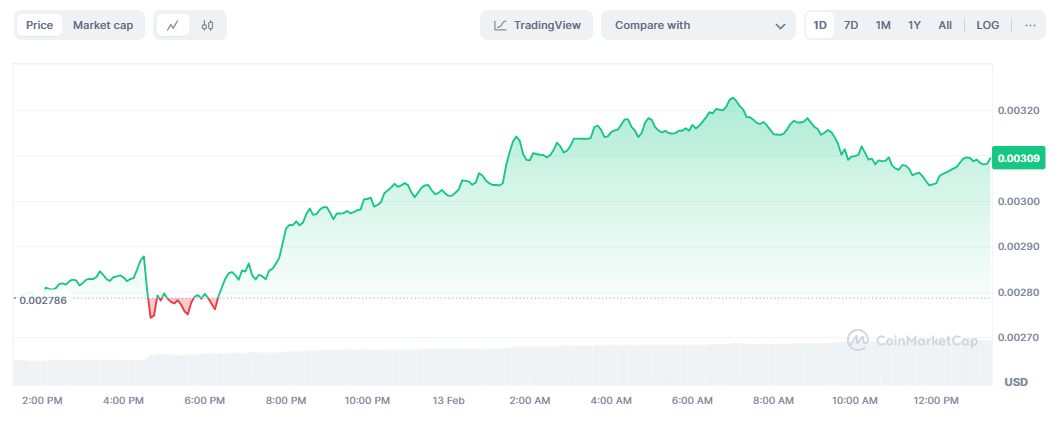Click the 4:00 PM axis label
Screen dimensions: 1059x424
click(x=123, y=400)
